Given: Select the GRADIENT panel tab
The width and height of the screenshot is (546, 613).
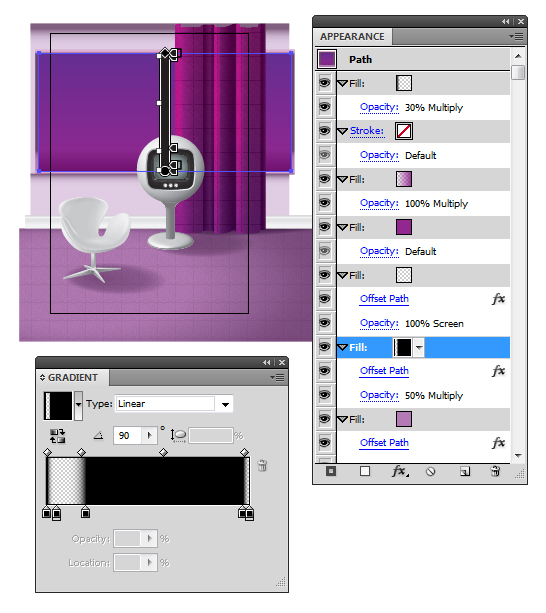Looking at the screenshot, I should click(72, 378).
